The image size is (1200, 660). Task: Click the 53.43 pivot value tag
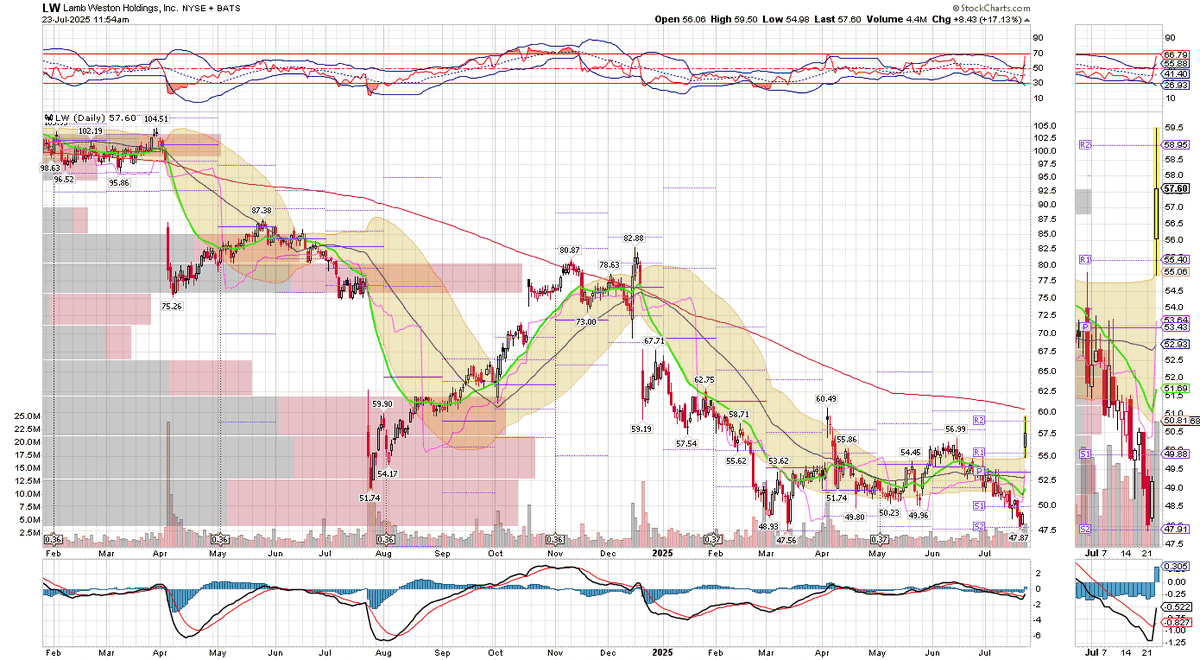(1176, 327)
